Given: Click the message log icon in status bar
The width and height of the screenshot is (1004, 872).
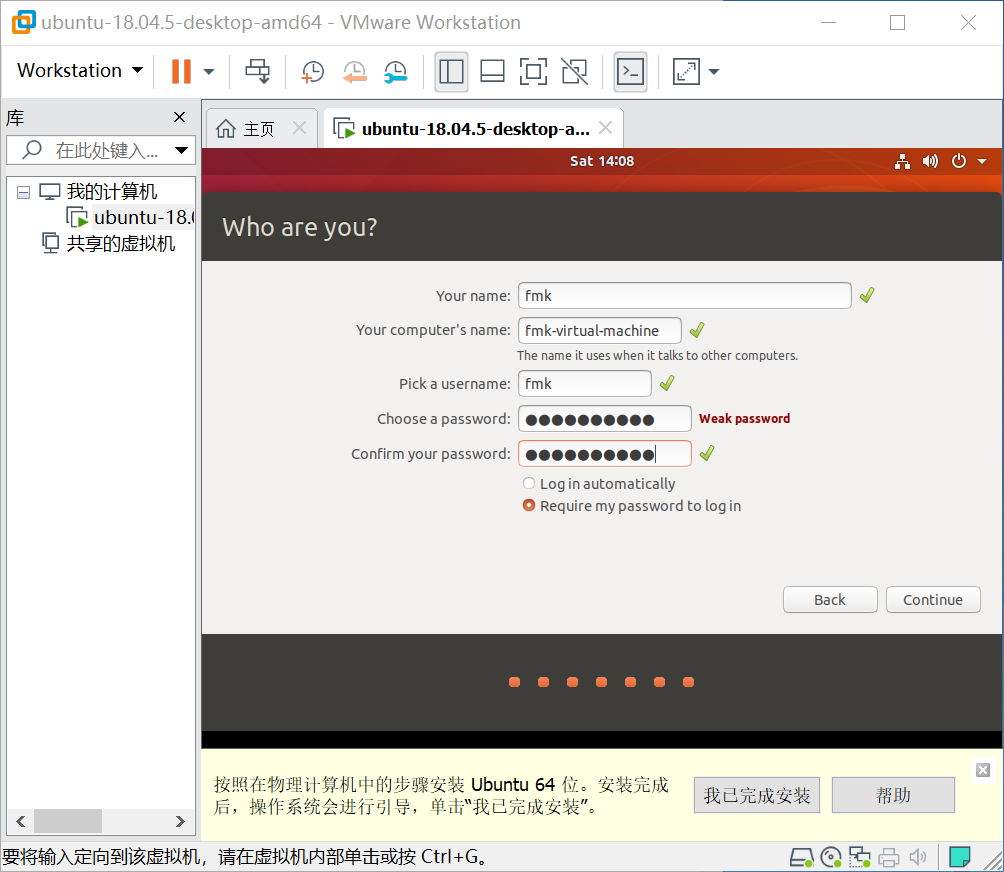Looking at the screenshot, I should coord(959,857).
